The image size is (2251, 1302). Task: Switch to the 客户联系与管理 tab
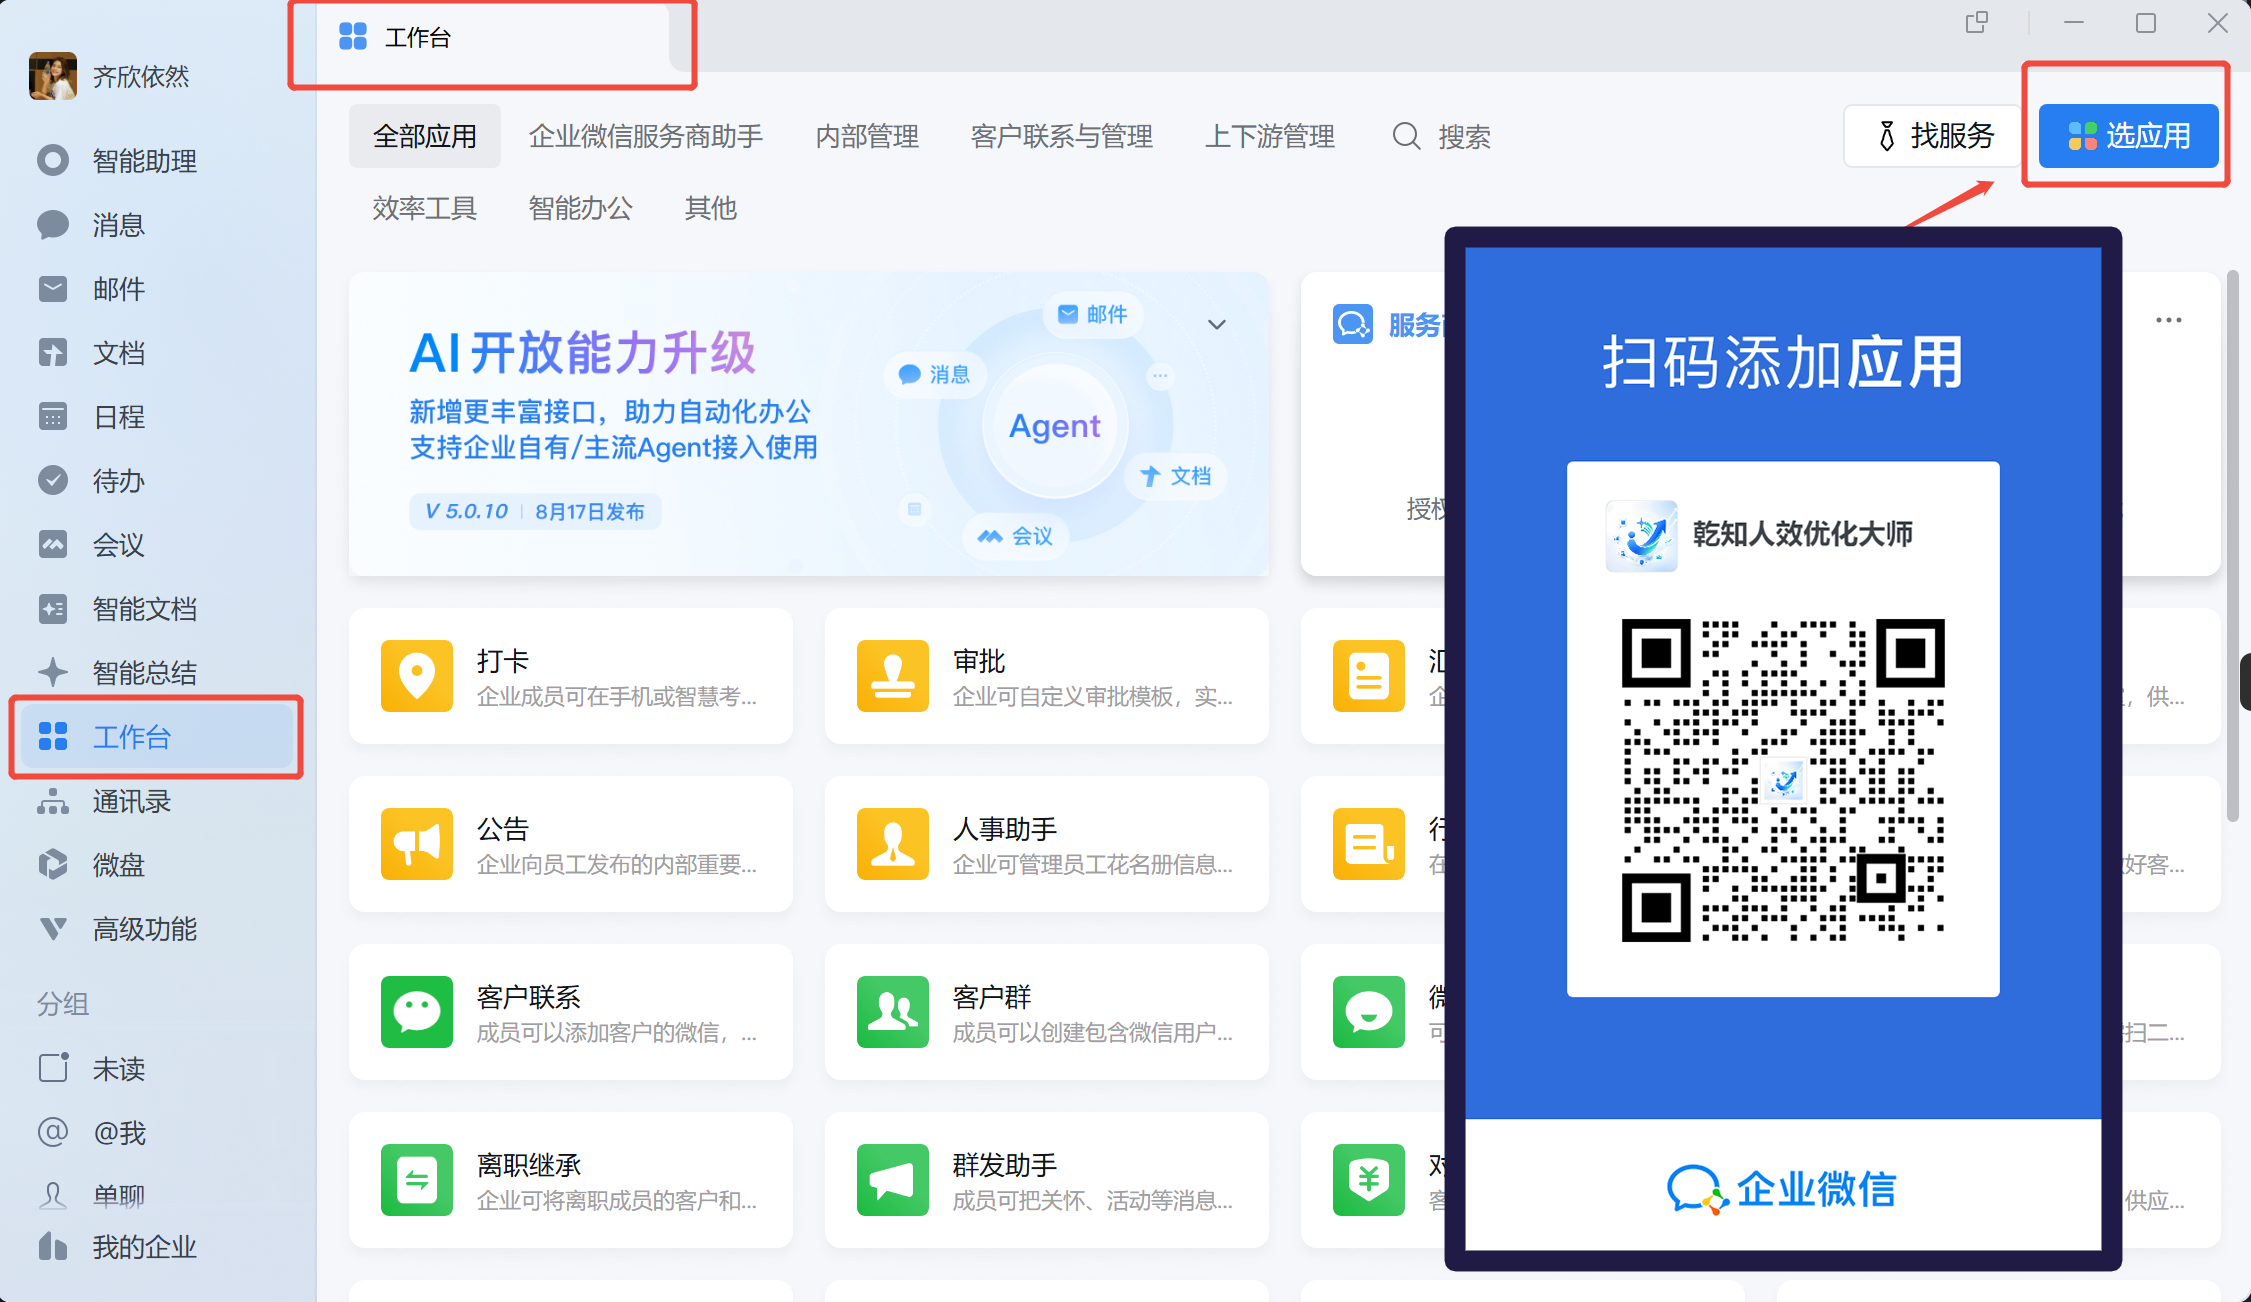coord(1061,136)
